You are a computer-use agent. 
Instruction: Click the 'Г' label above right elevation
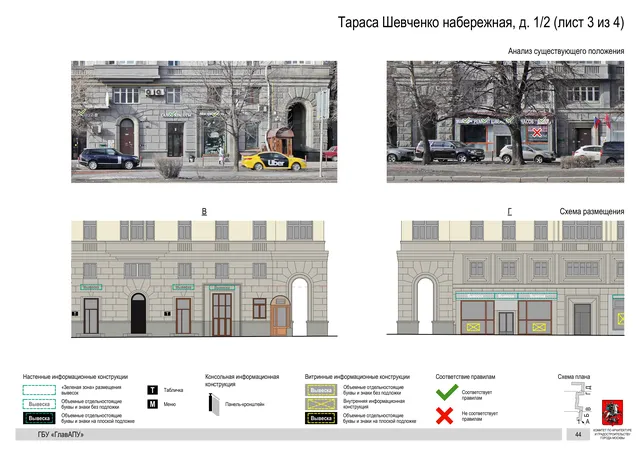(x=509, y=211)
